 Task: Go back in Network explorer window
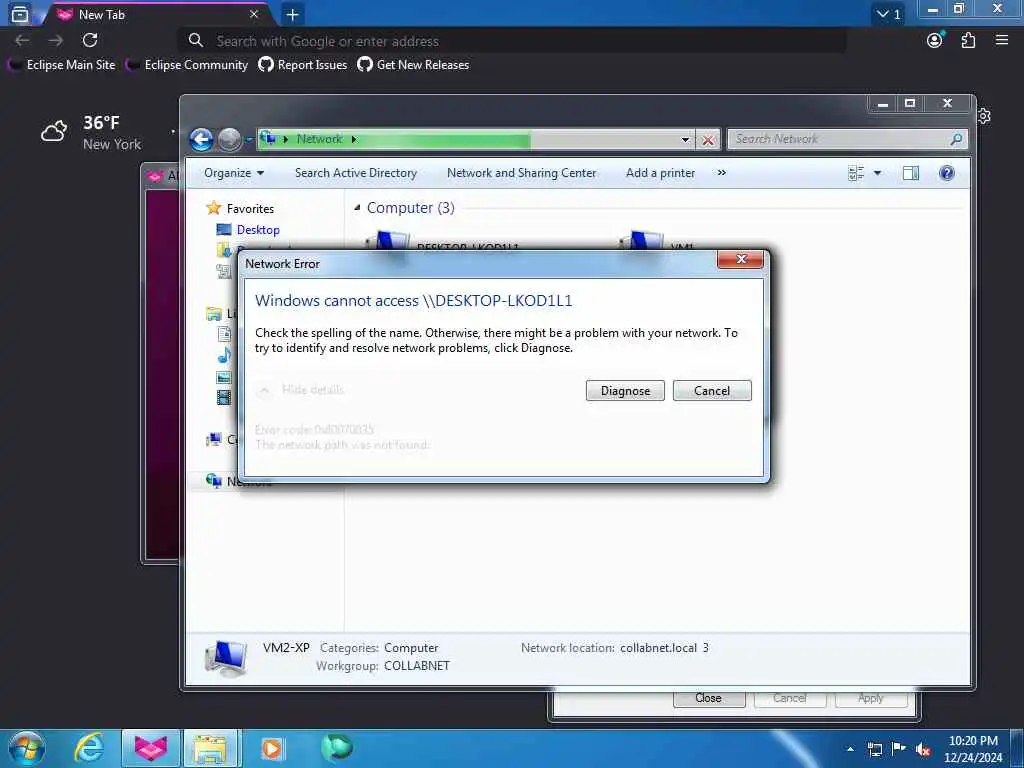[201, 139]
